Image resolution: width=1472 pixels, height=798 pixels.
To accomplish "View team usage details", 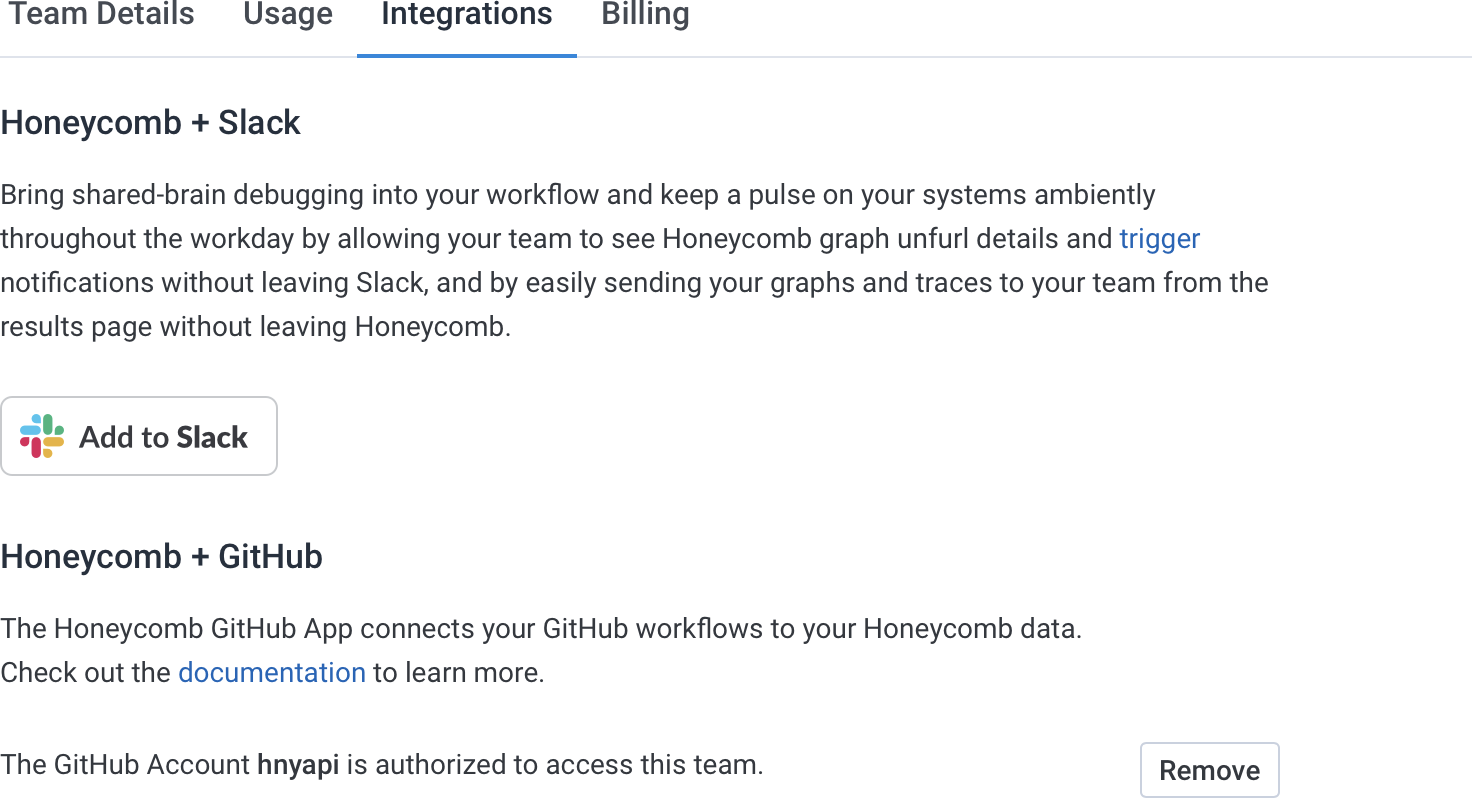I will [287, 15].
